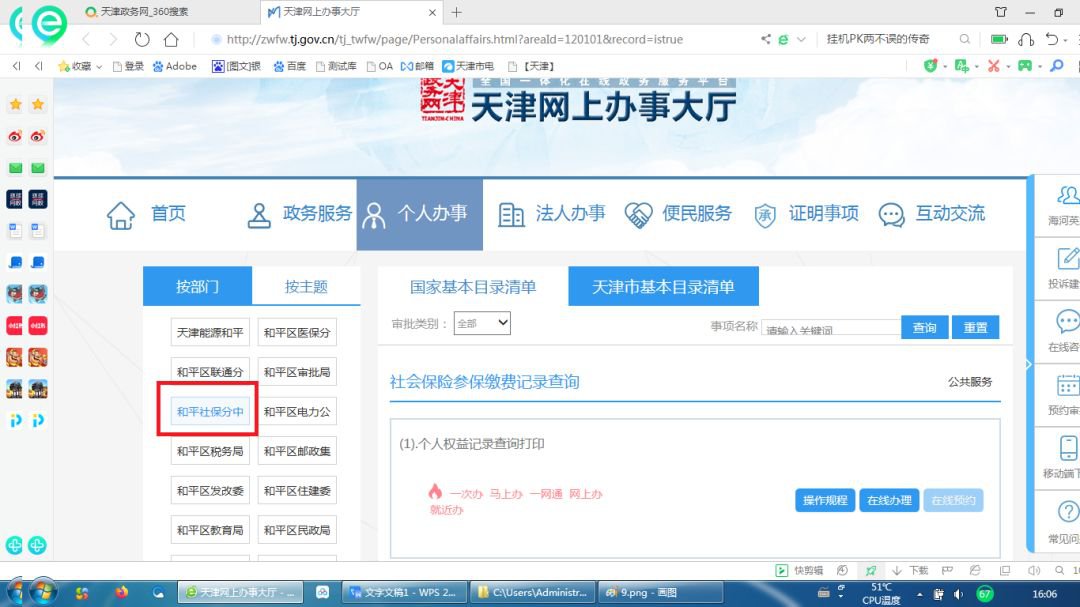The height and width of the screenshot is (607, 1080).
Task: Select department 和平区邮政集
Action: coord(297,451)
